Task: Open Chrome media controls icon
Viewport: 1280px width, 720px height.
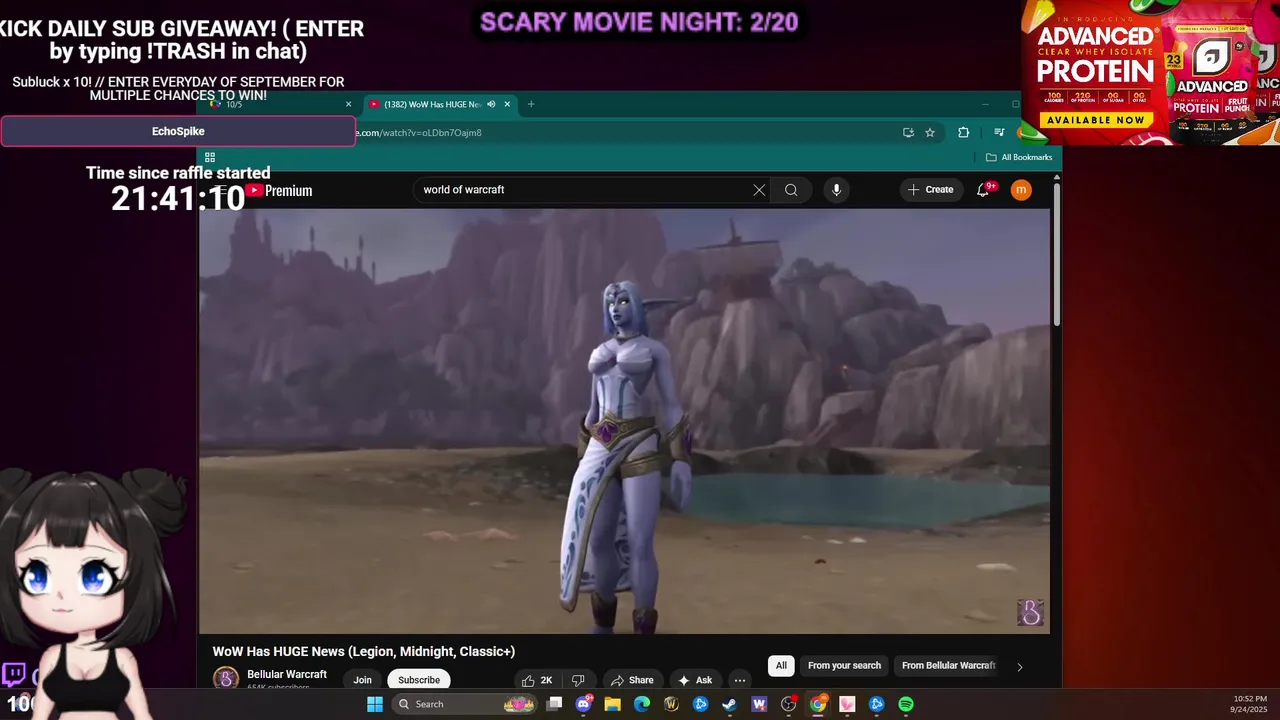Action: (x=998, y=132)
